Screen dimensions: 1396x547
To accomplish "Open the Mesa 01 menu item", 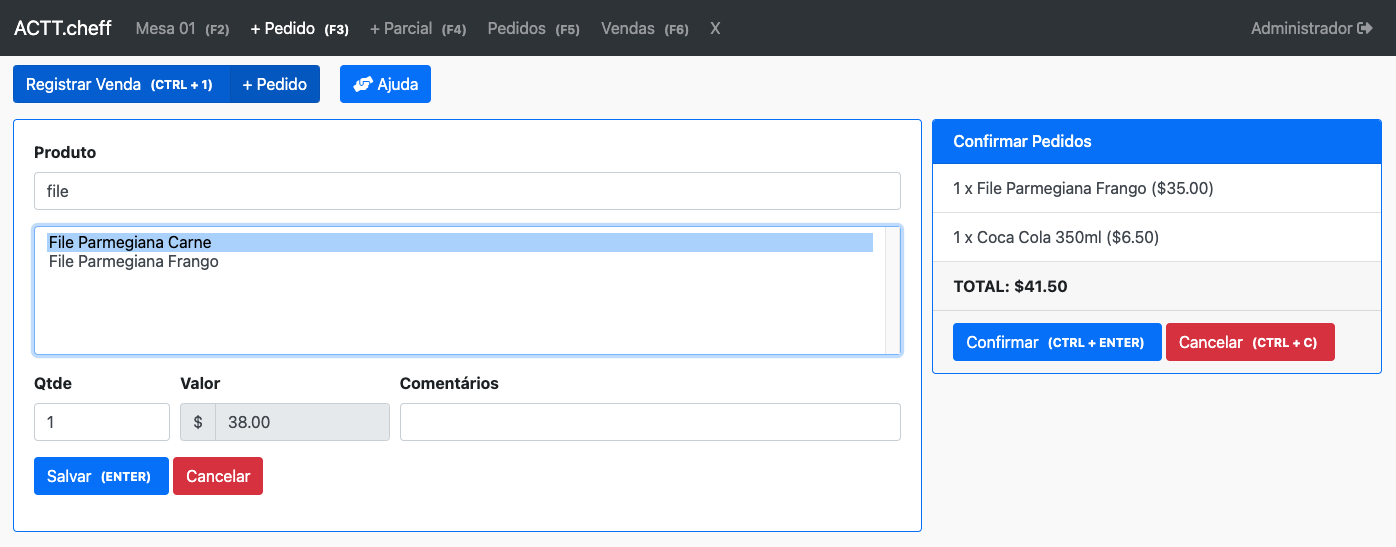I will [x=182, y=29].
